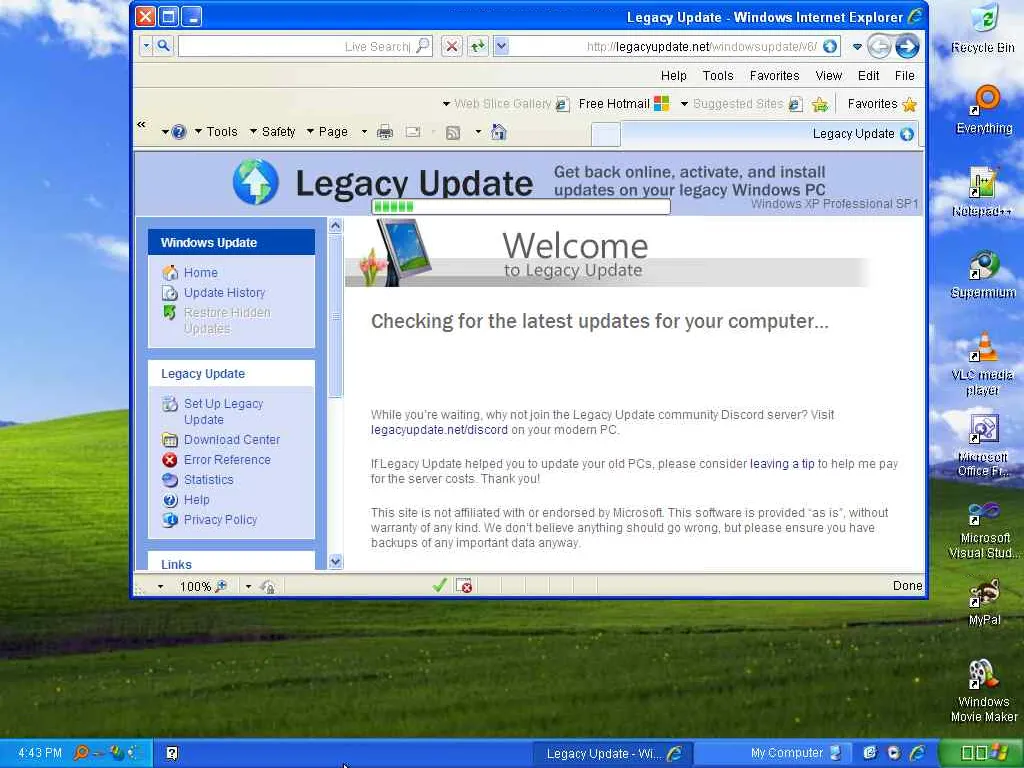
Task: Open the Tools command bar dropdown
Action: [x=216, y=132]
